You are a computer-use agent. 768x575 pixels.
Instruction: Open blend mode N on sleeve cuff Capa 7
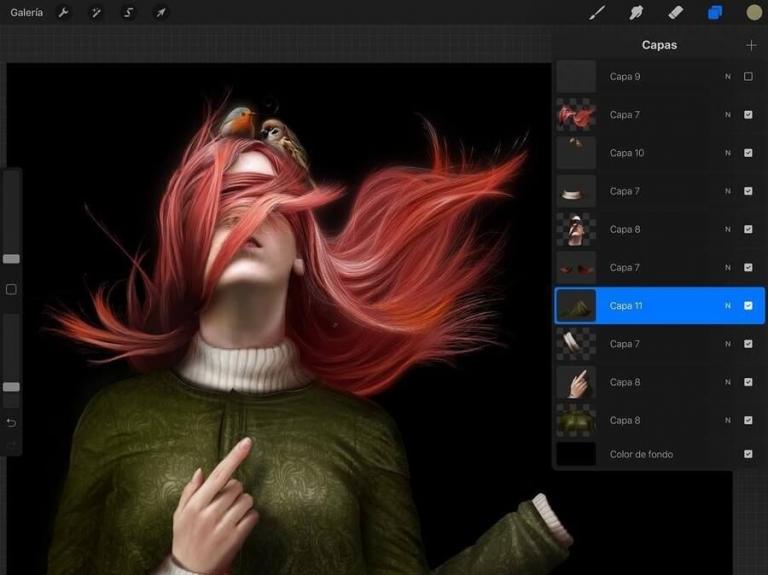[728, 344]
